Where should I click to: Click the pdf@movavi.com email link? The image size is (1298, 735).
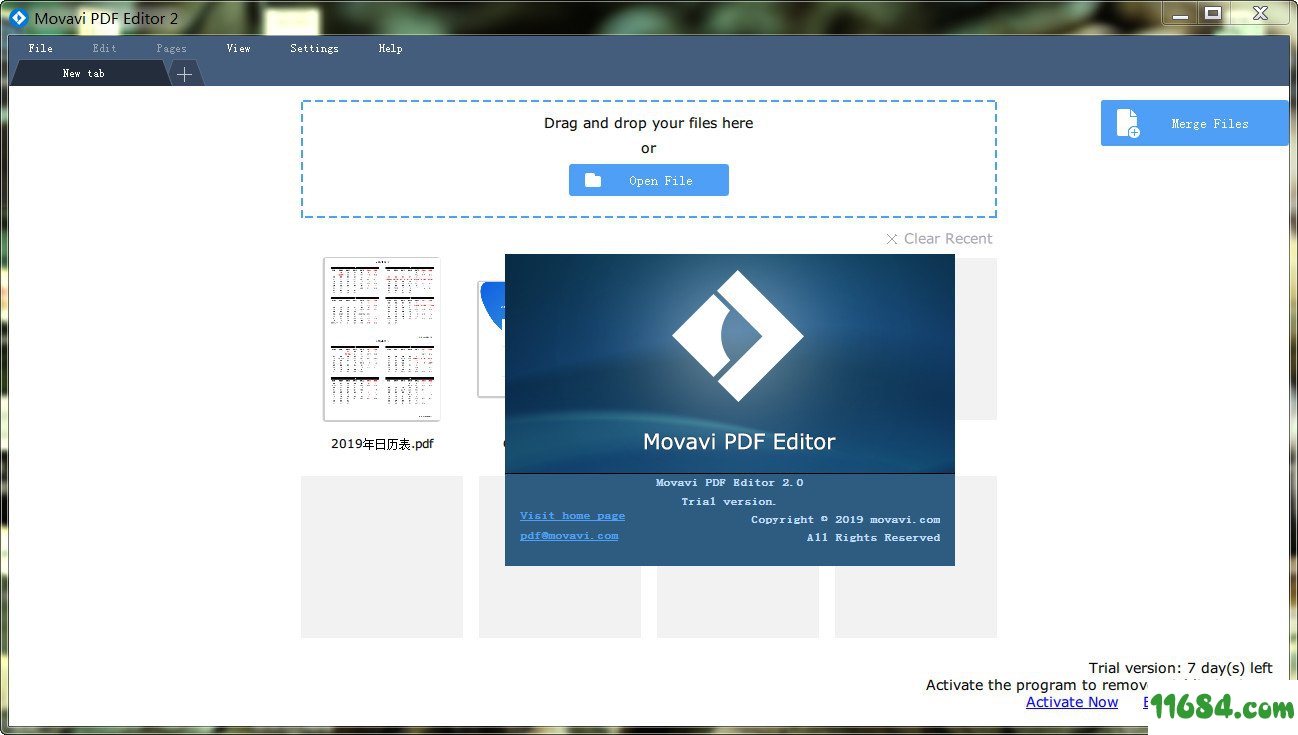tap(569, 535)
